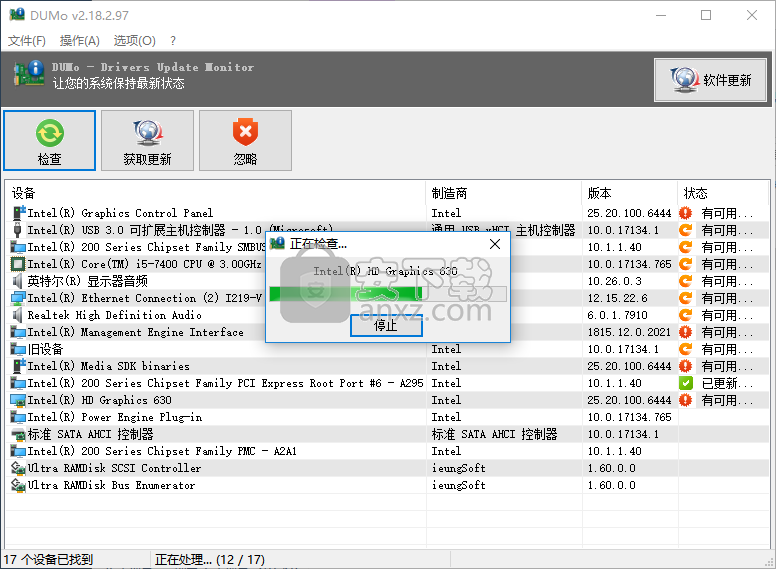The height and width of the screenshot is (569, 776).
Task: Select the Ultra RAMDisk Bus Enumerator row
Action: click(387, 485)
